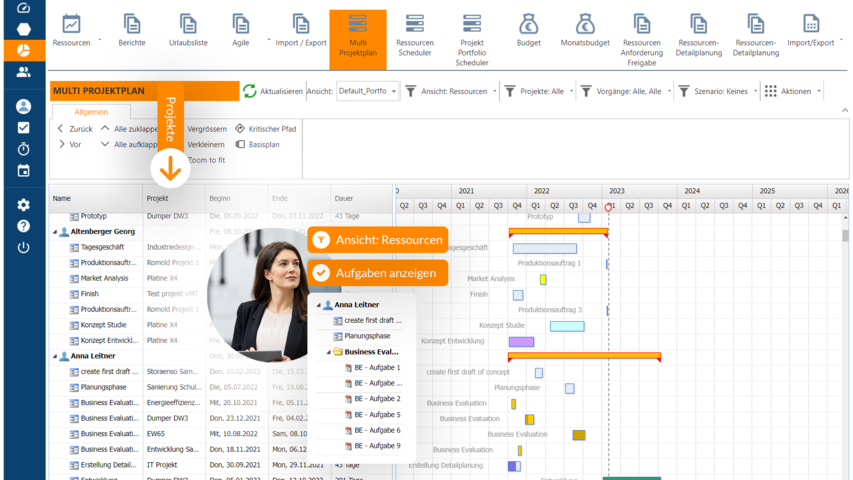
Task: Open the Berichte reports icon
Action: tap(131, 23)
